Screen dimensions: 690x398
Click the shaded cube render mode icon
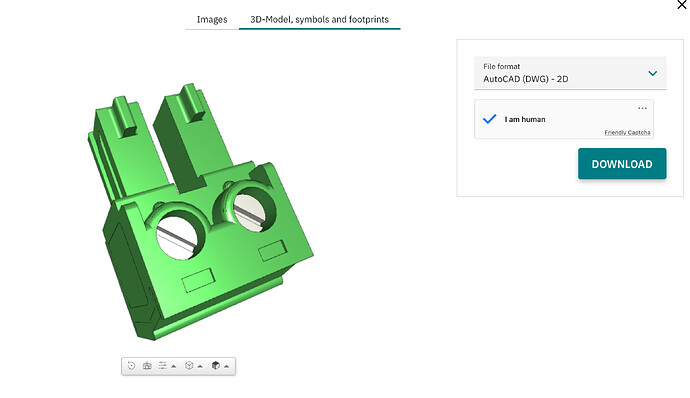(x=216, y=365)
